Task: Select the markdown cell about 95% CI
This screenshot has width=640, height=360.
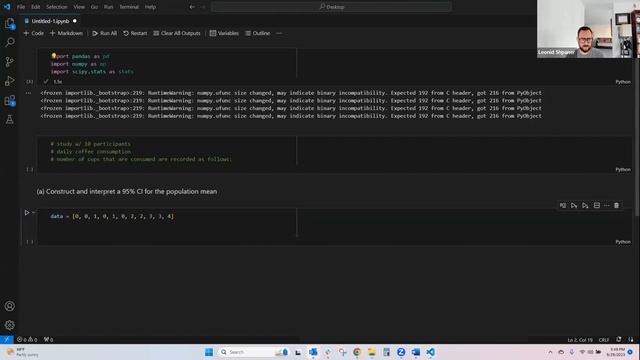Action: click(127, 191)
